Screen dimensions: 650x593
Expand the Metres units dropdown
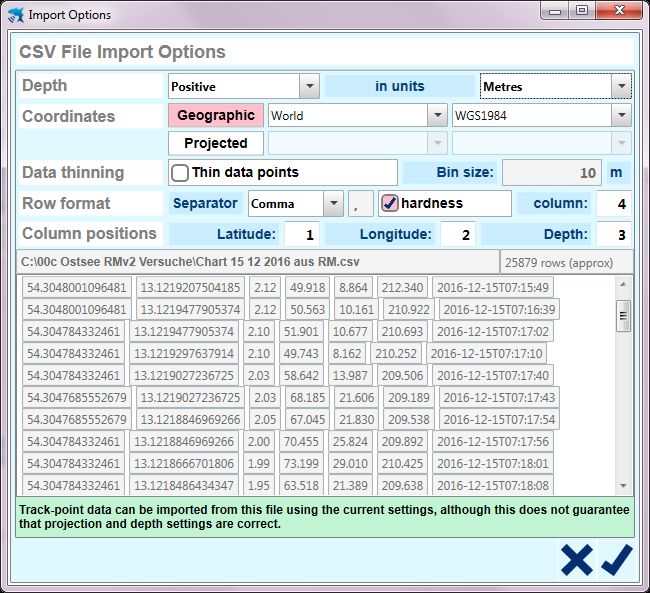coord(621,86)
